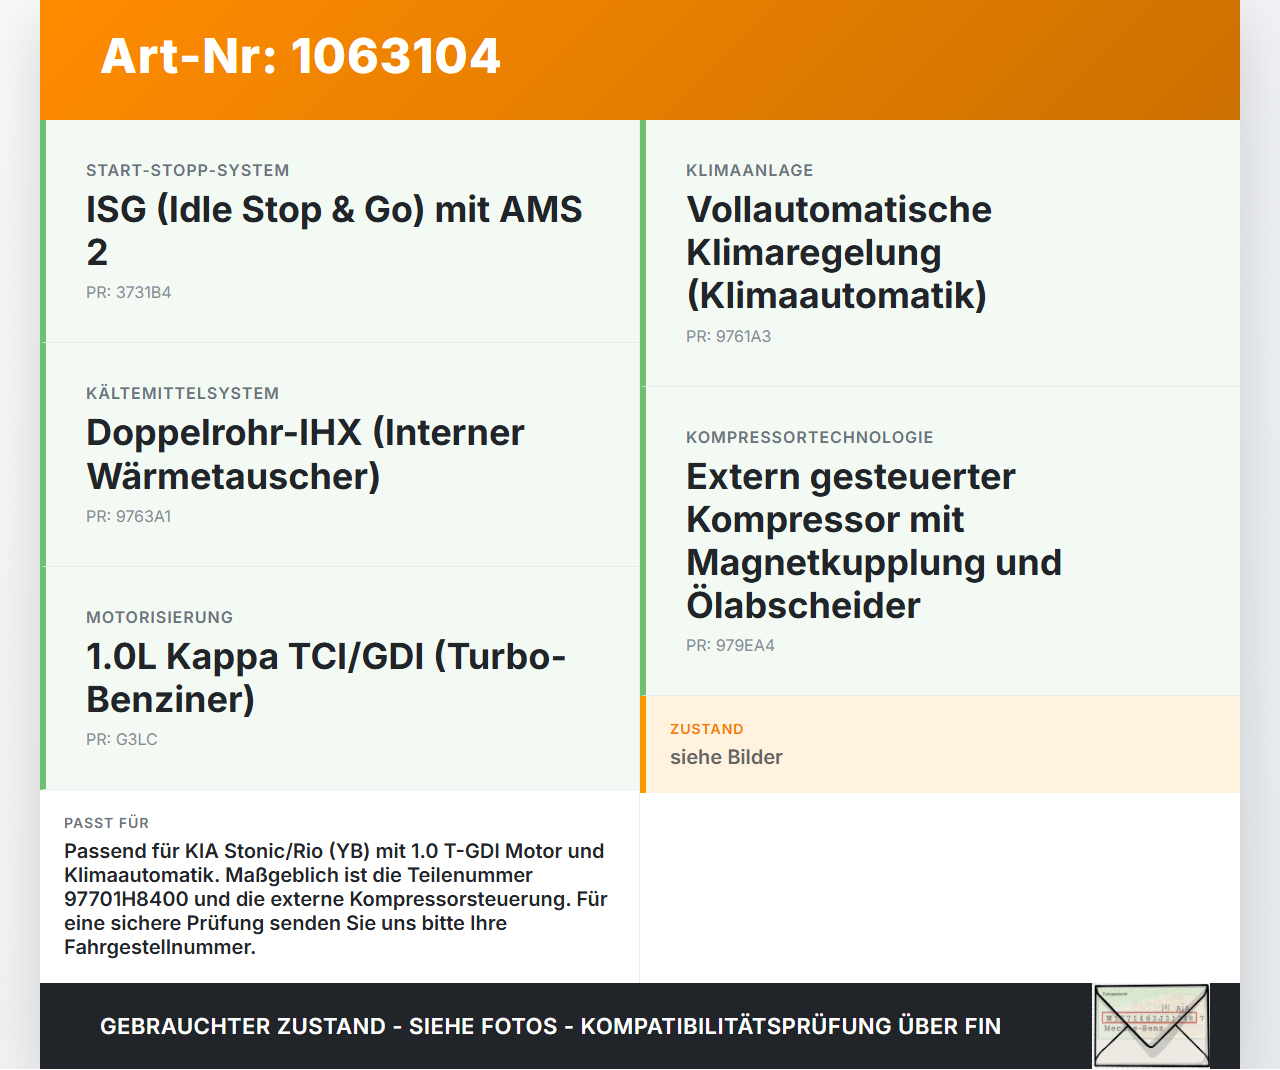Click the GEBRAUCHTER ZUSTAND footer banner text
Image resolution: width=1280 pixels, height=1070 pixels.
[550, 1026]
